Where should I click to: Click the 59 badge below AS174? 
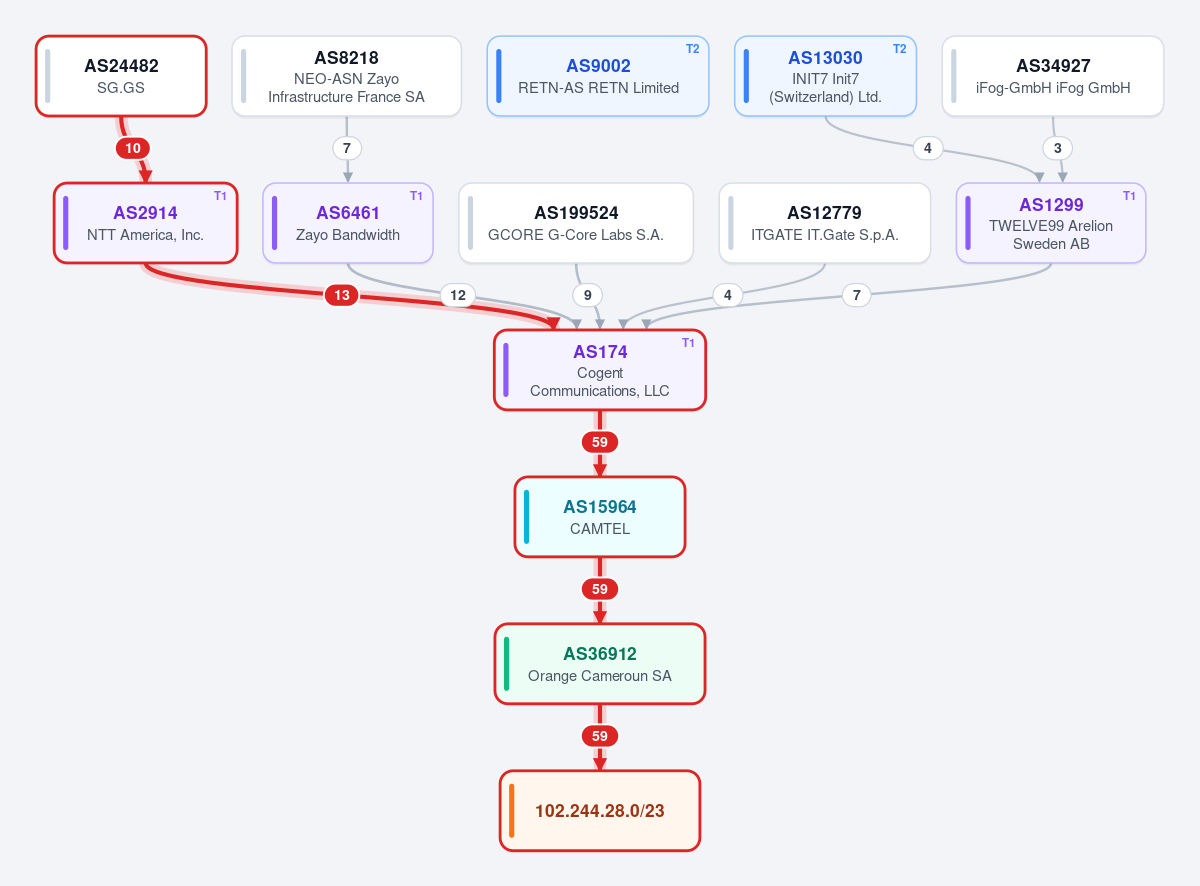pos(600,442)
